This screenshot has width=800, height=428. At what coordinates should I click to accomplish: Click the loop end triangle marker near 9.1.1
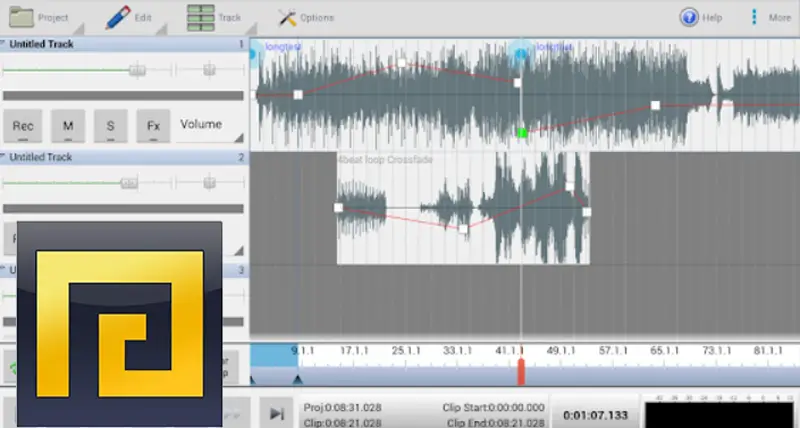(298, 380)
